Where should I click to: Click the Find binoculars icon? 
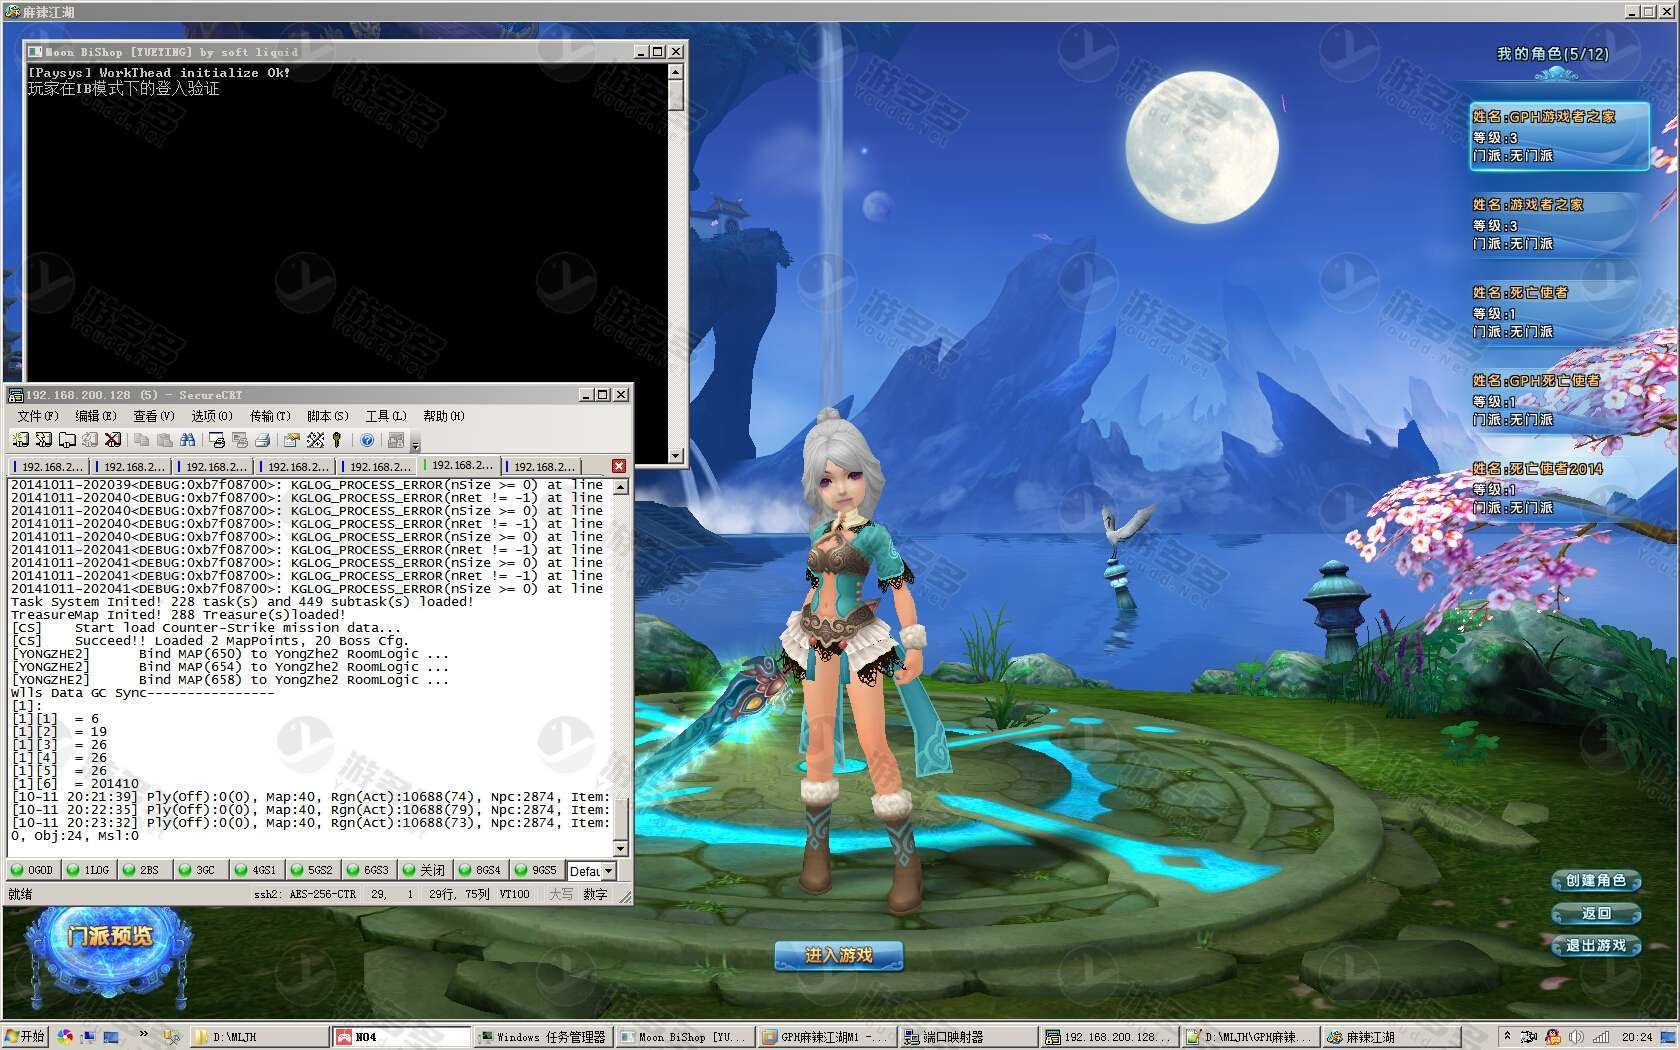point(187,440)
